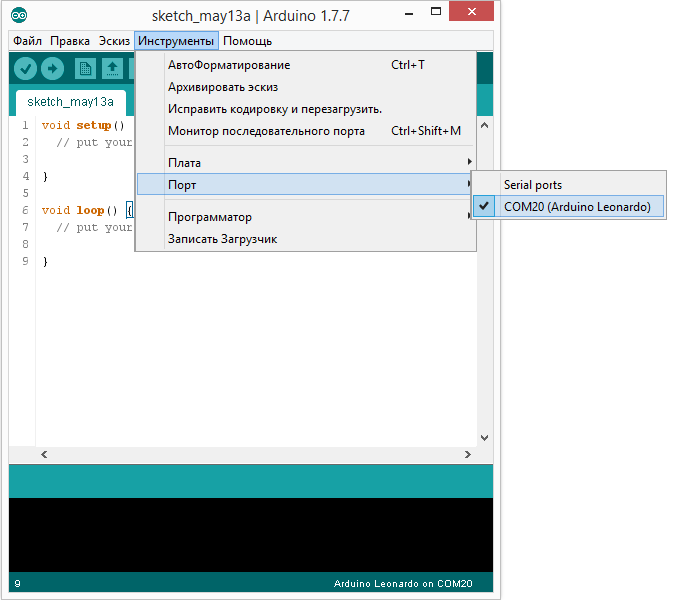Click the horizontal scrollbar left arrow
Screen dimensions: 700x600
point(43,454)
